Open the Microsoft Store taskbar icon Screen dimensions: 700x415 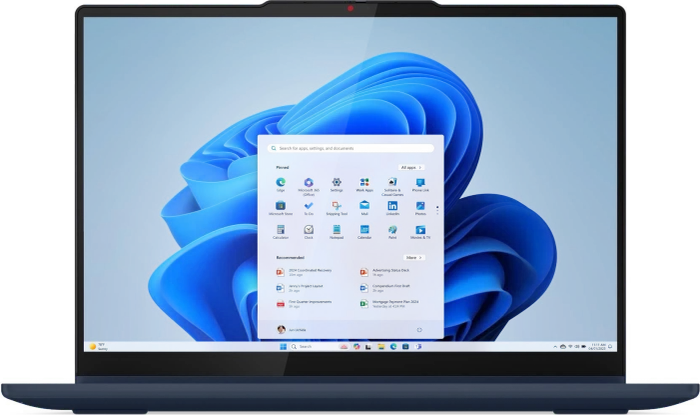click(x=405, y=346)
